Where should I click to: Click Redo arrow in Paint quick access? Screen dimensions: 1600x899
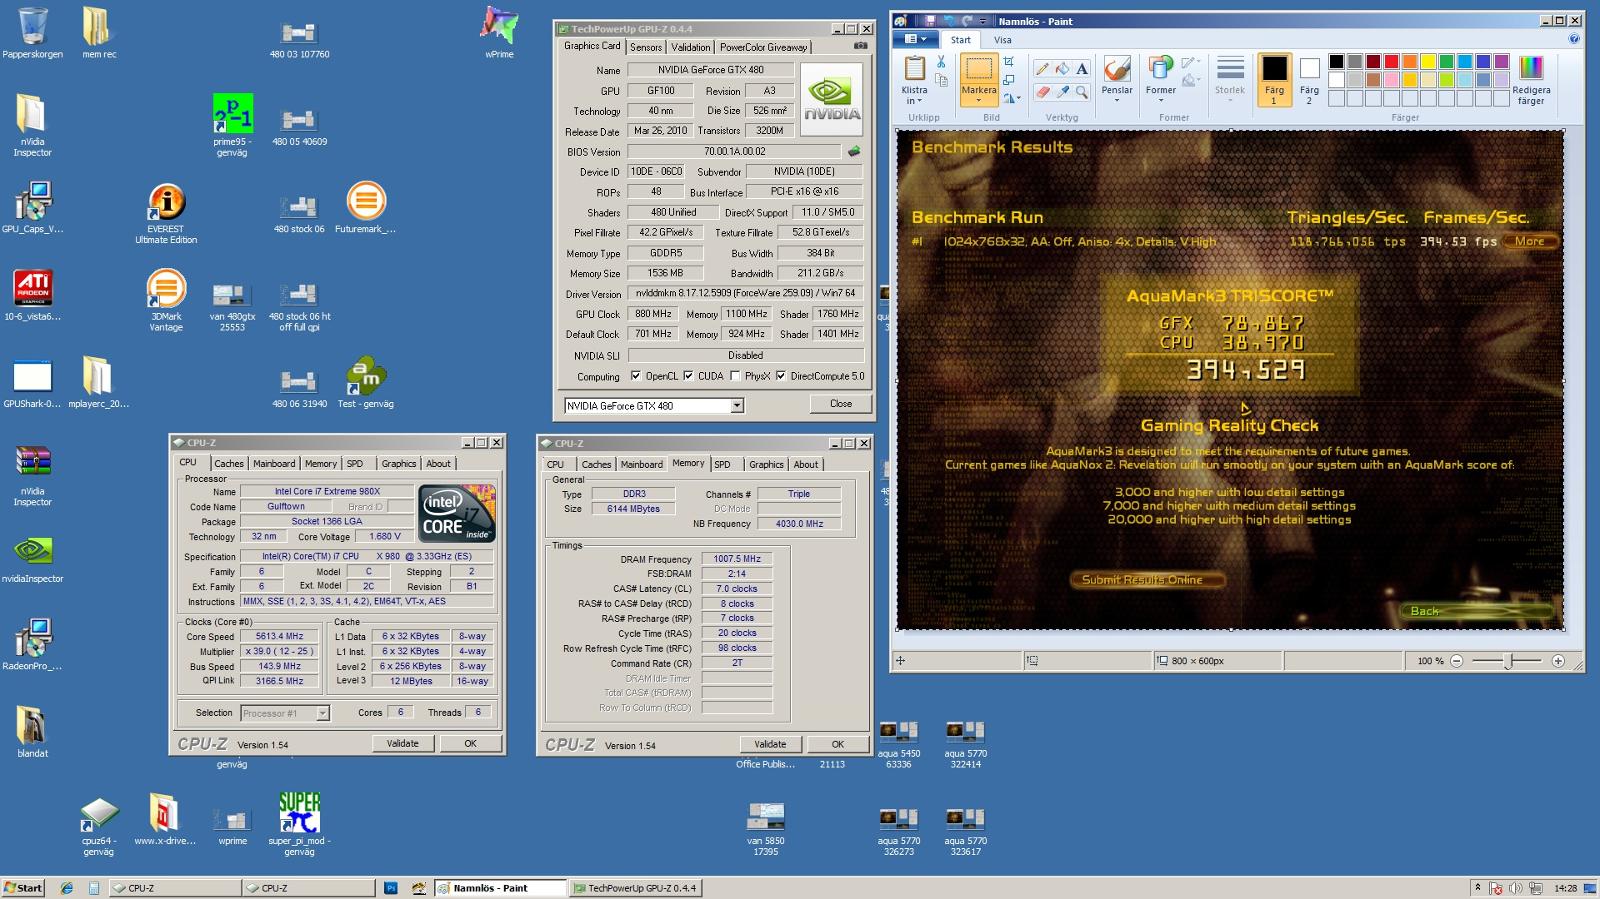click(x=966, y=20)
